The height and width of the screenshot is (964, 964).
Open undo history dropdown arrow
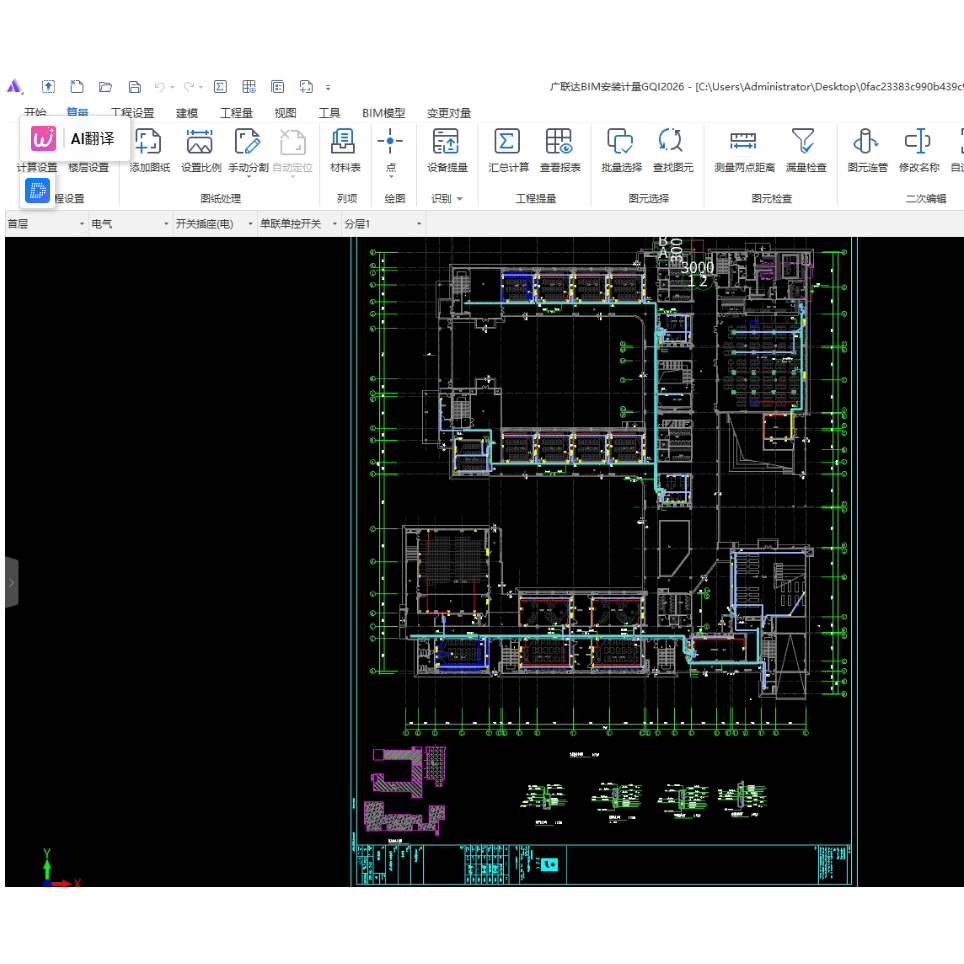pos(172,87)
